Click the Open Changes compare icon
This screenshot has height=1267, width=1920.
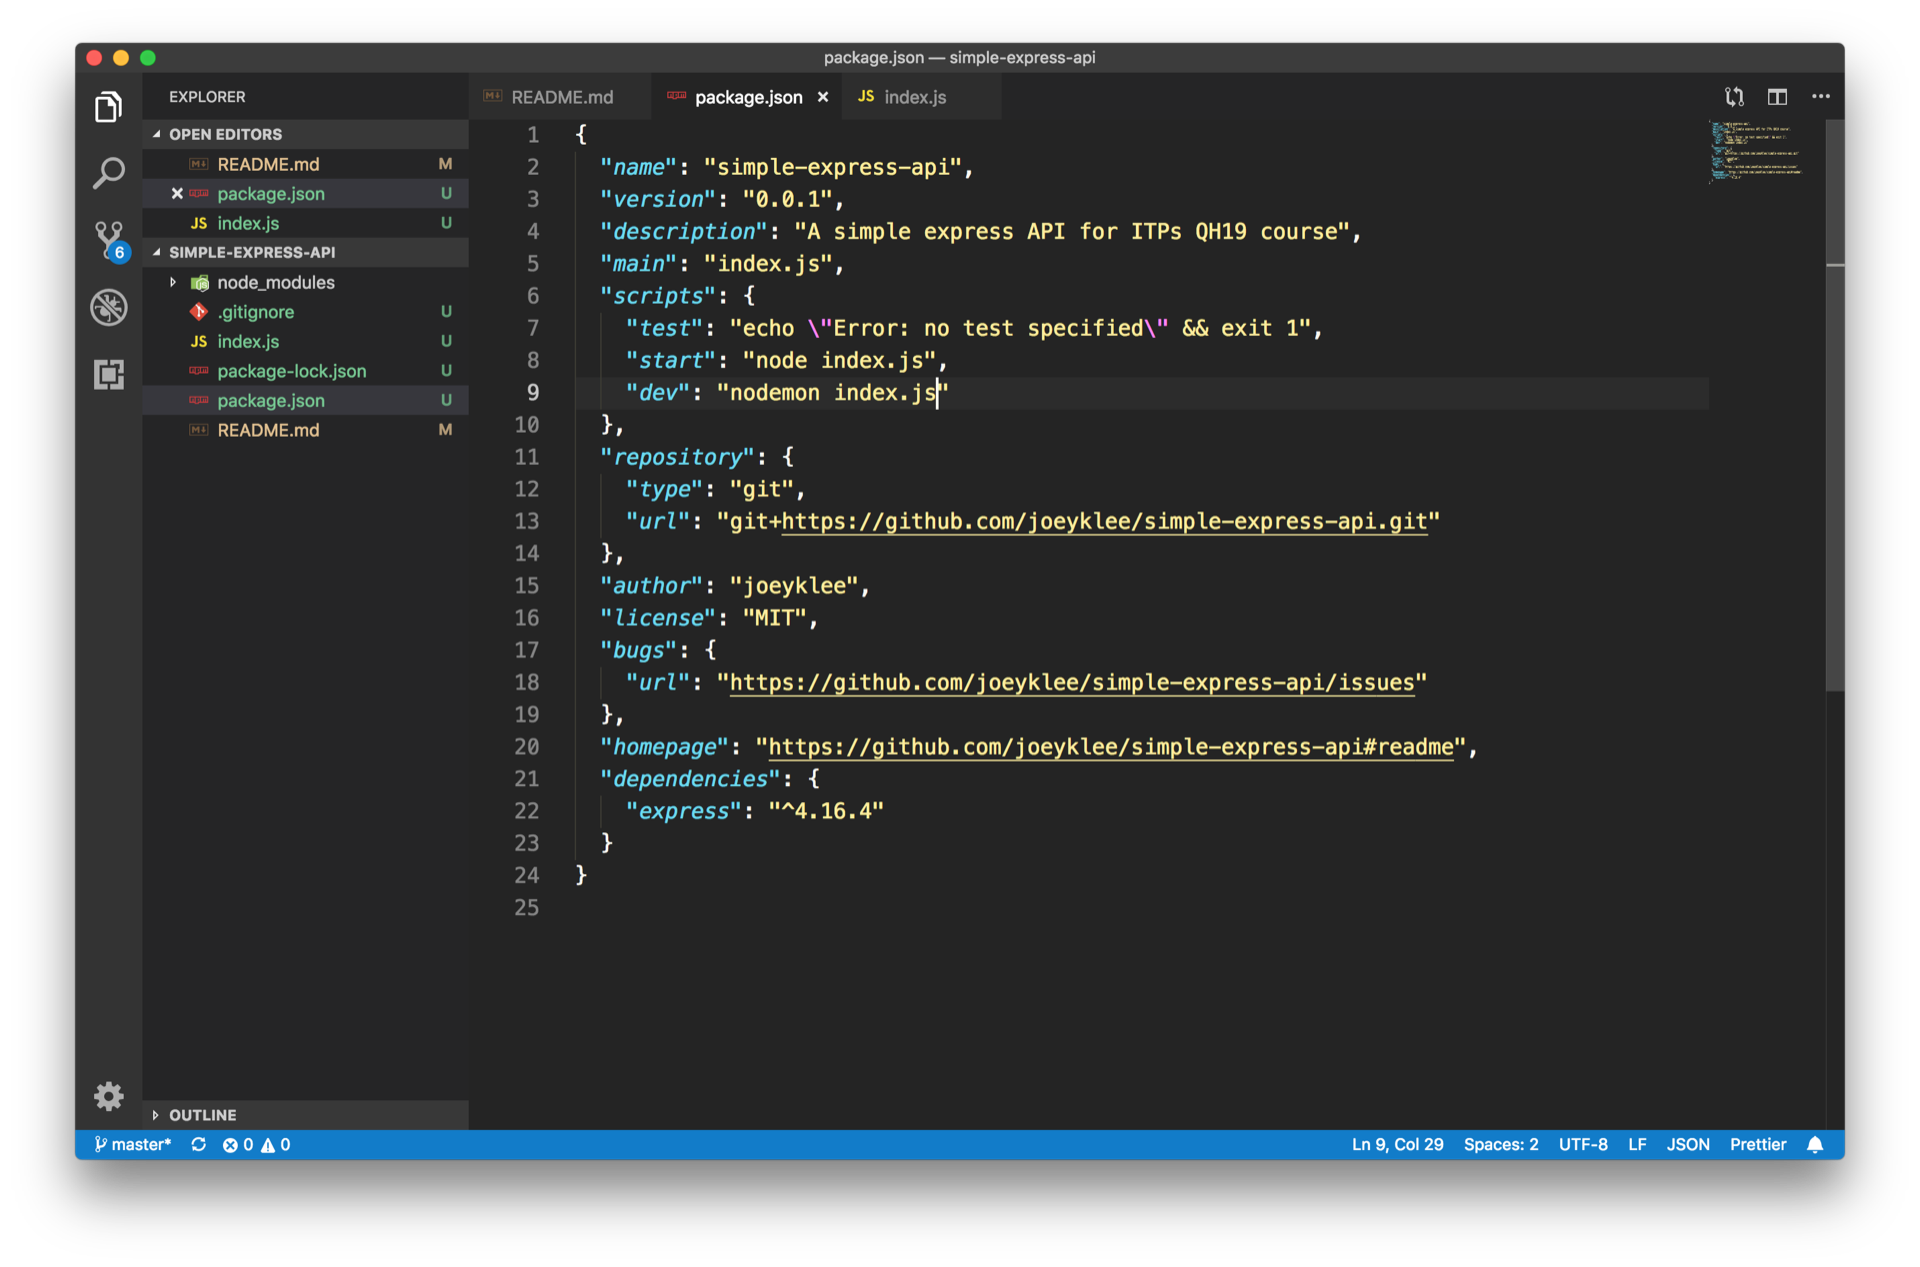click(x=1734, y=97)
